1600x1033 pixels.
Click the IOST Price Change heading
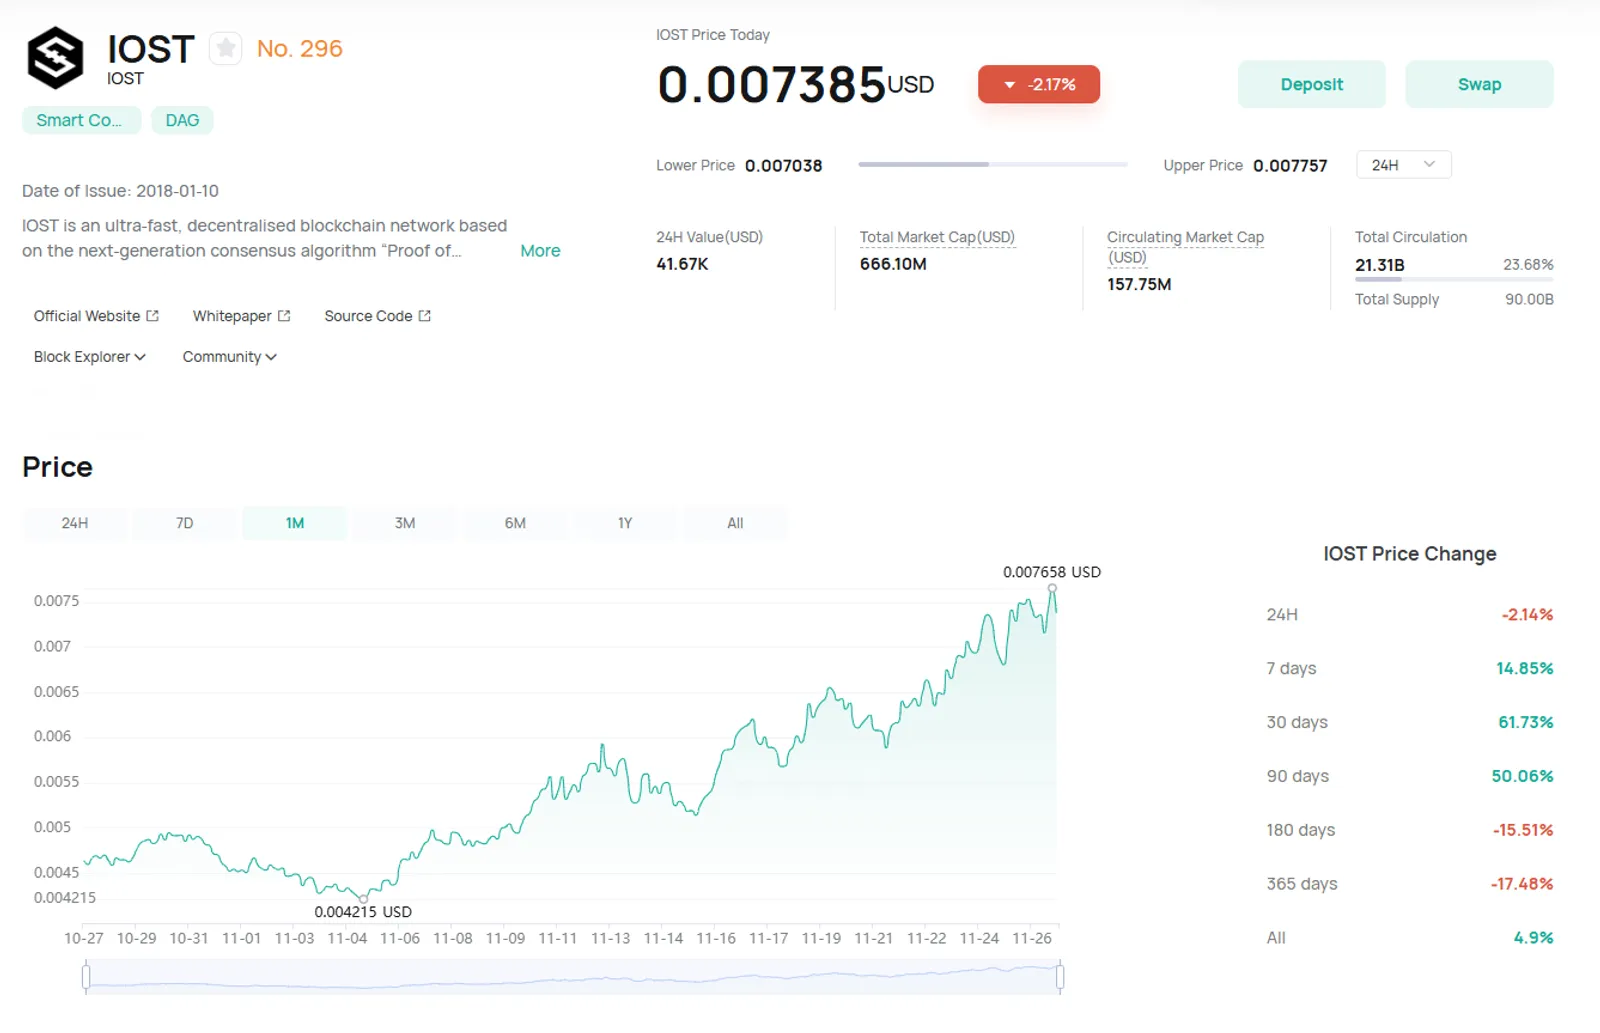pos(1410,554)
